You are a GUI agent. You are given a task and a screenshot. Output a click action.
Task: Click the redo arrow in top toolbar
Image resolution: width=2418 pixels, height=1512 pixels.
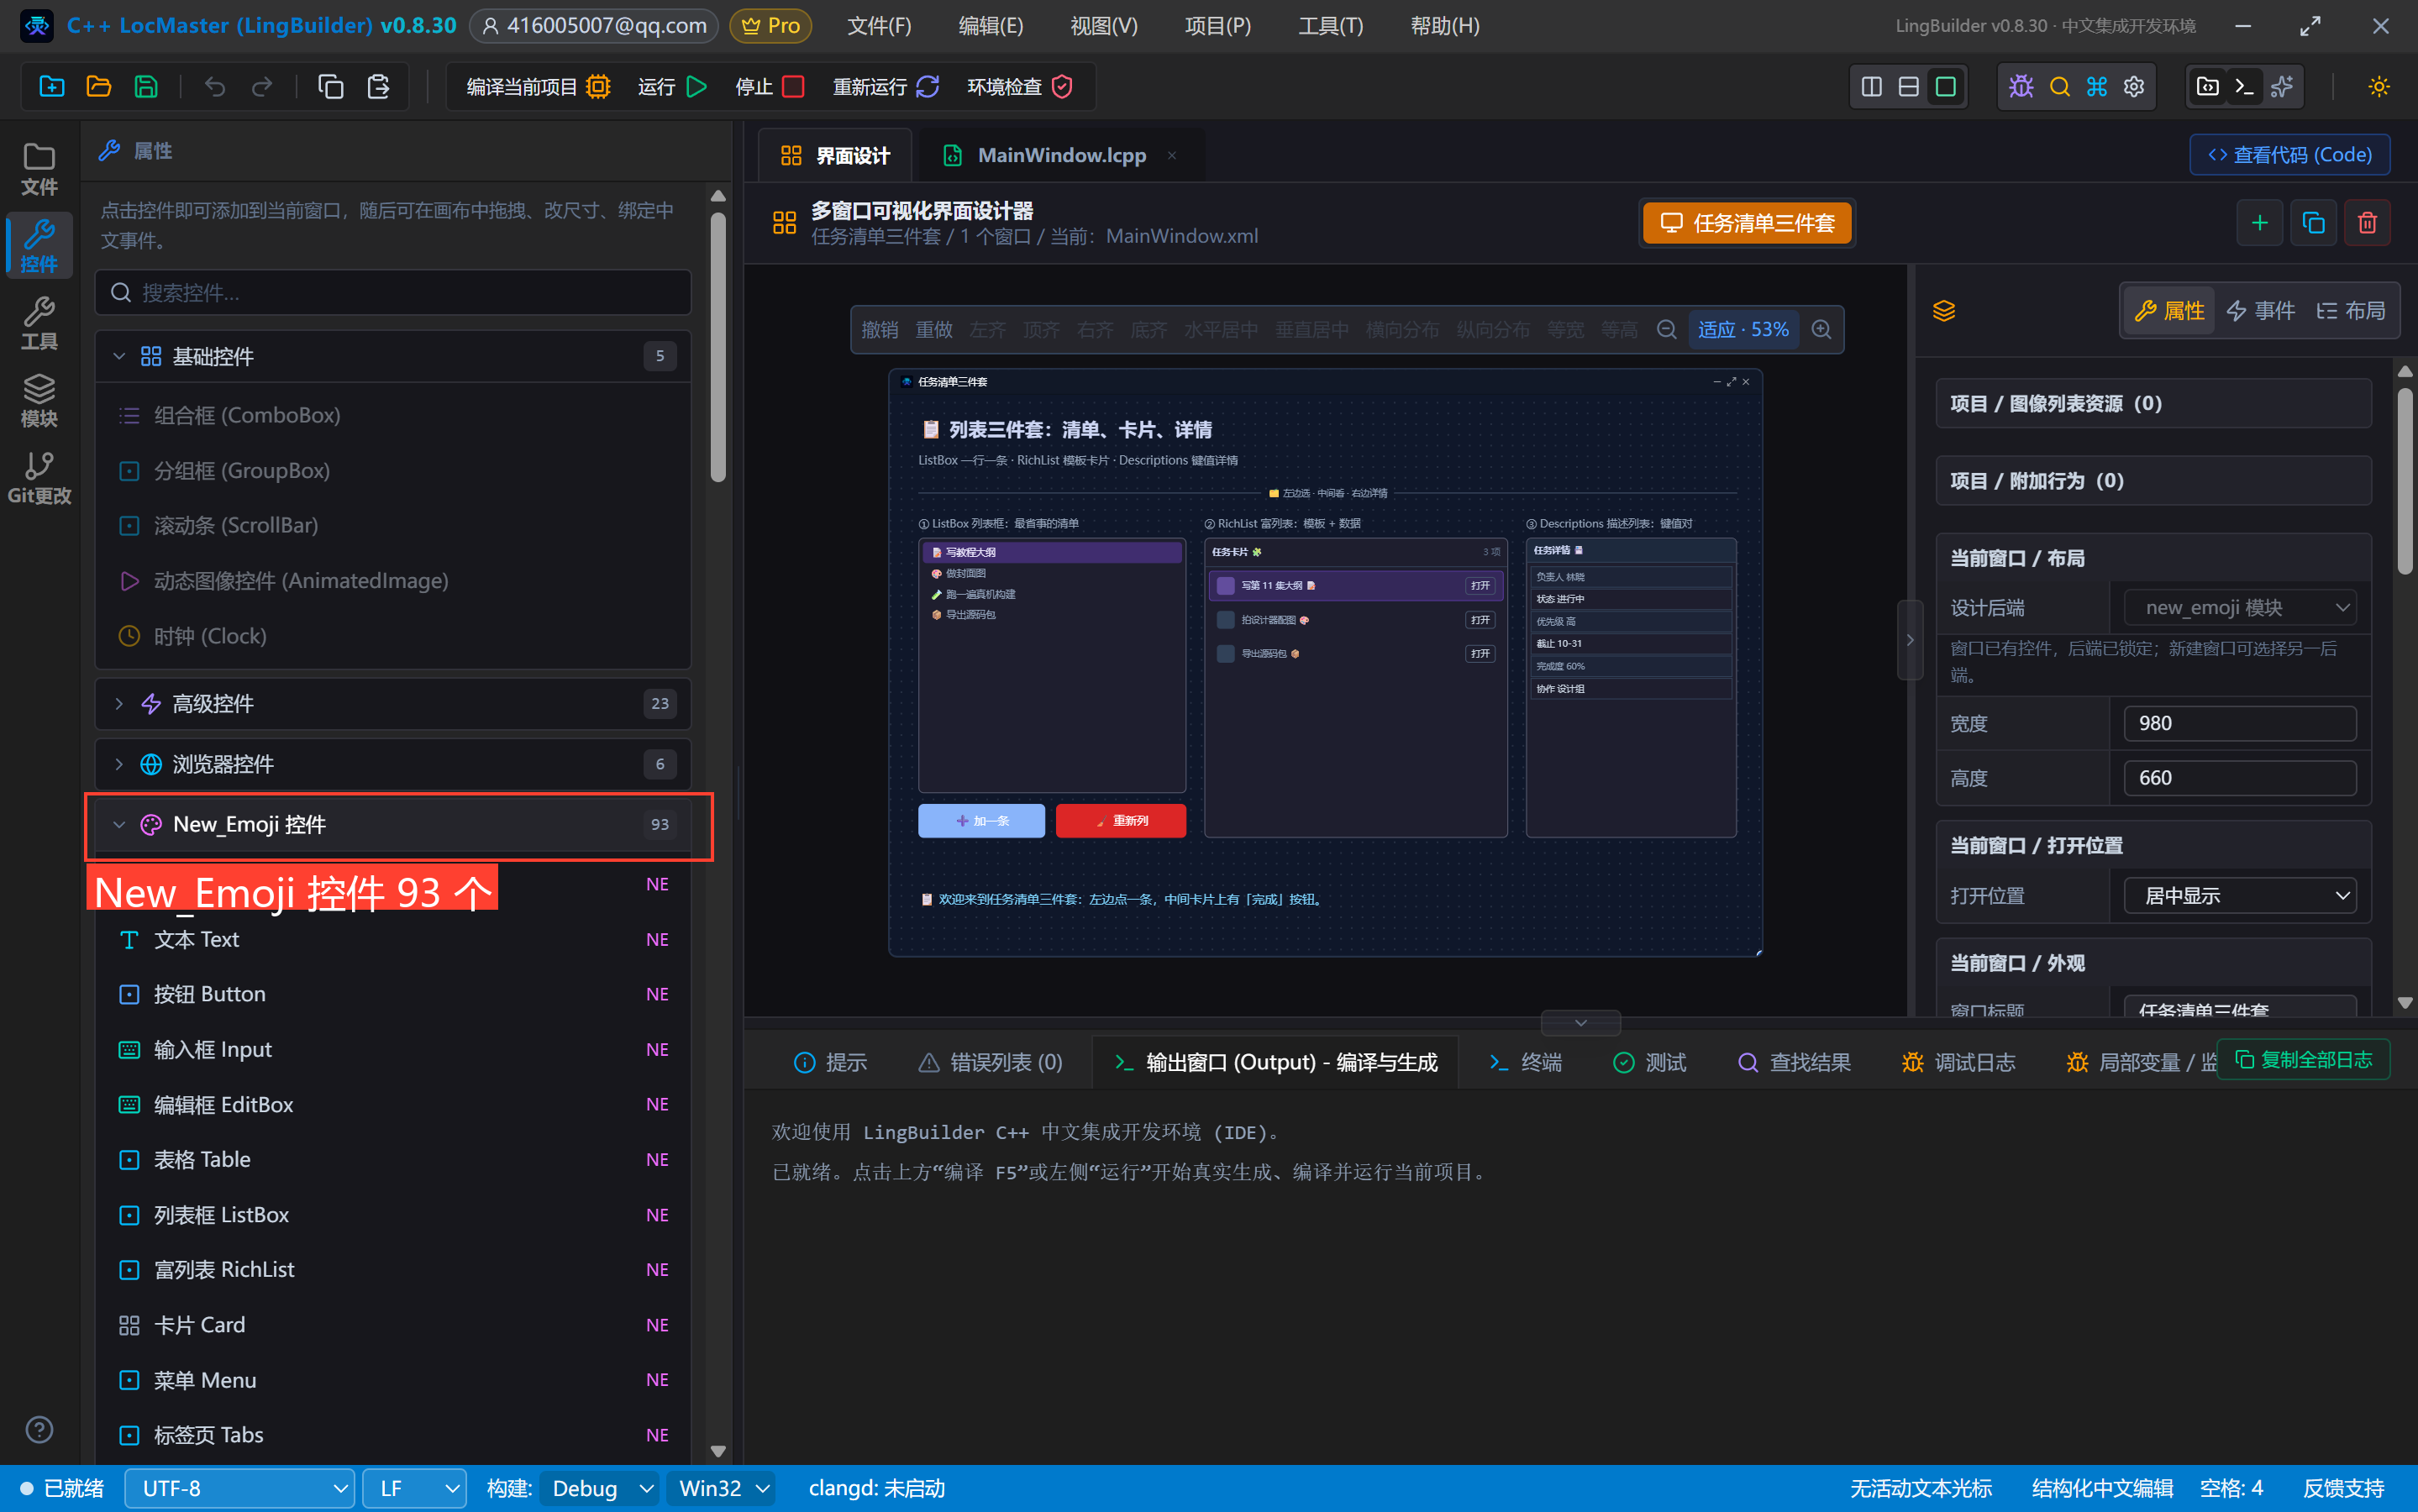tap(262, 87)
